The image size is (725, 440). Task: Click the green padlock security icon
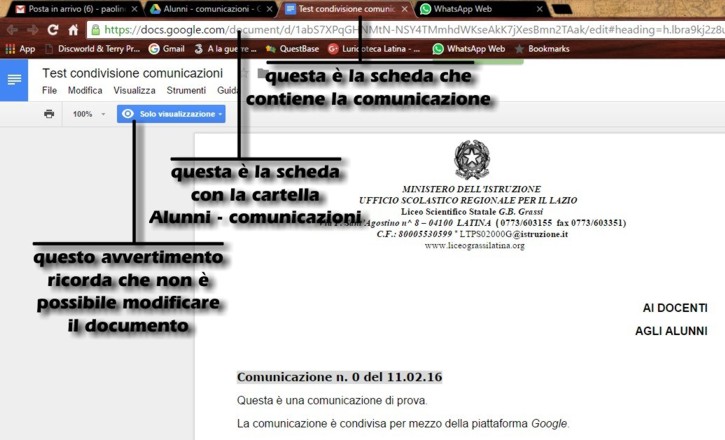(x=95, y=30)
